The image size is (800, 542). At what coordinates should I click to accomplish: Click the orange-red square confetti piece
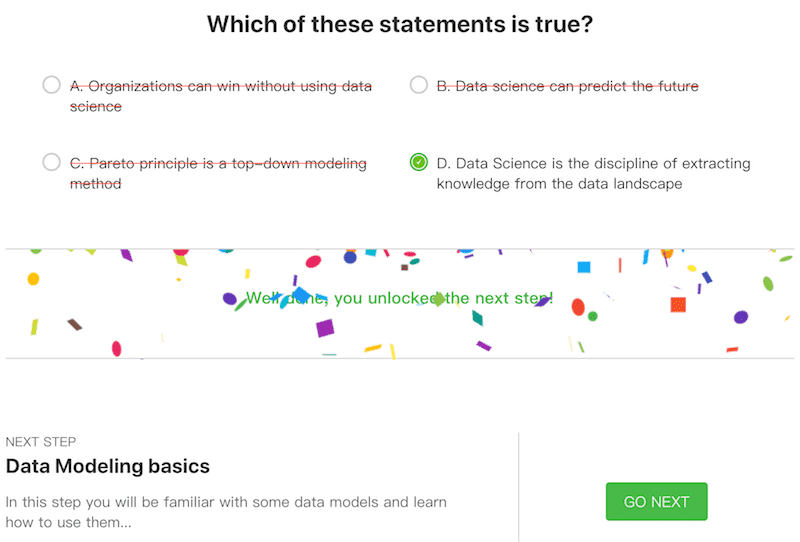tap(678, 305)
